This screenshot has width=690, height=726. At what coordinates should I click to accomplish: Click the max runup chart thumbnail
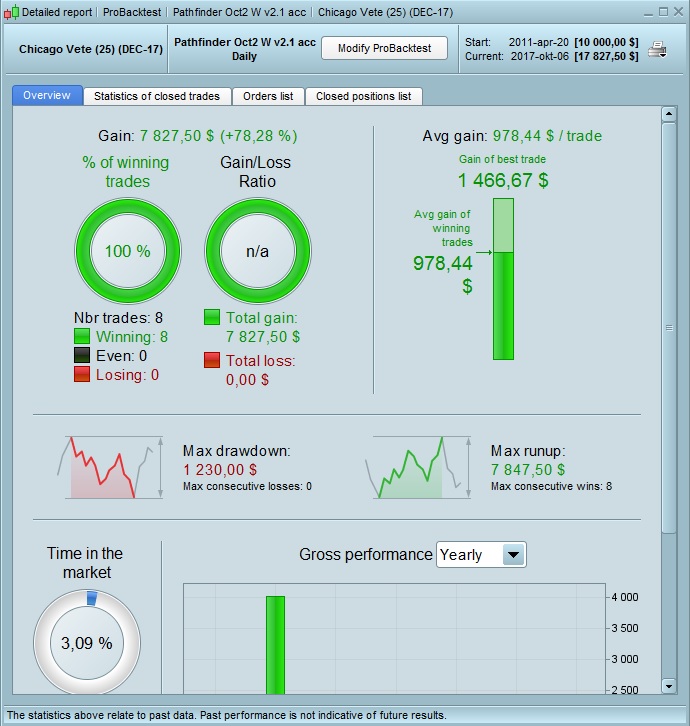tap(418, 467)
